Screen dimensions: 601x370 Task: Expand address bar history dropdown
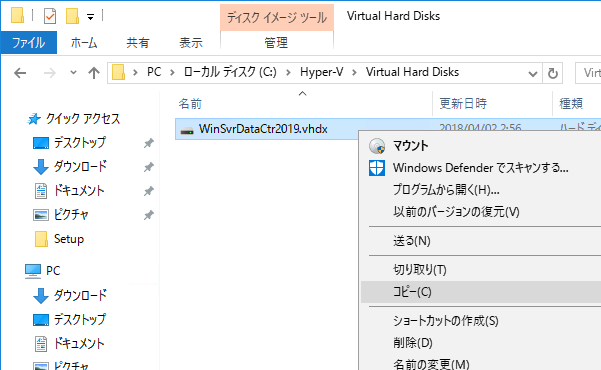point(532,73)
